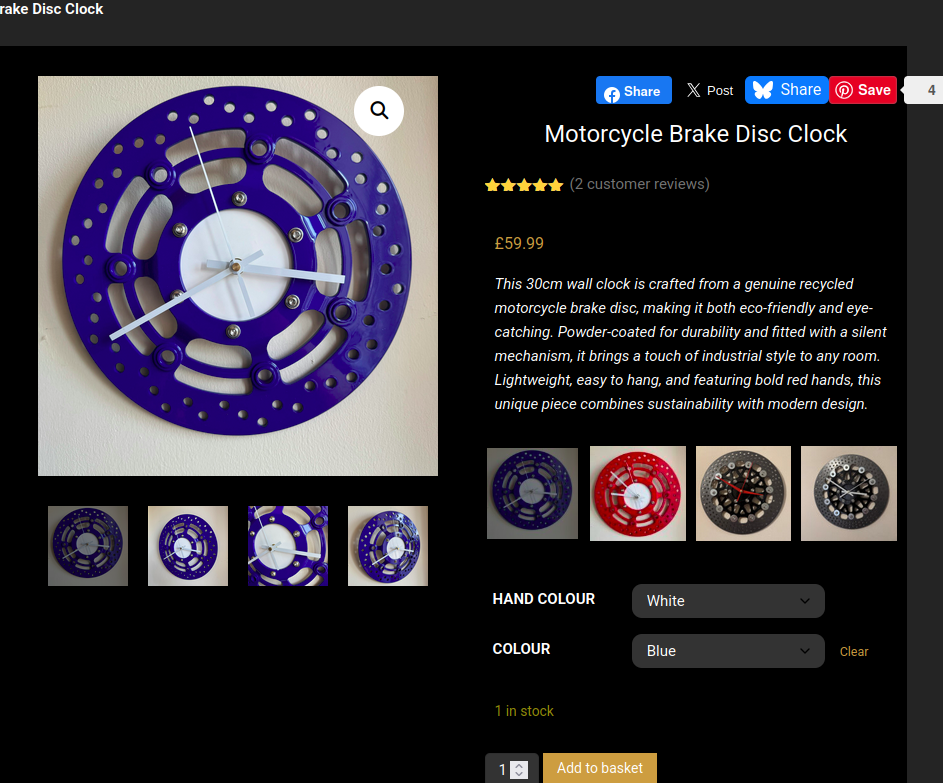943x783 pixels.
Task: Open the Colour dropdown showing Blue
Action: pos(728,651)
